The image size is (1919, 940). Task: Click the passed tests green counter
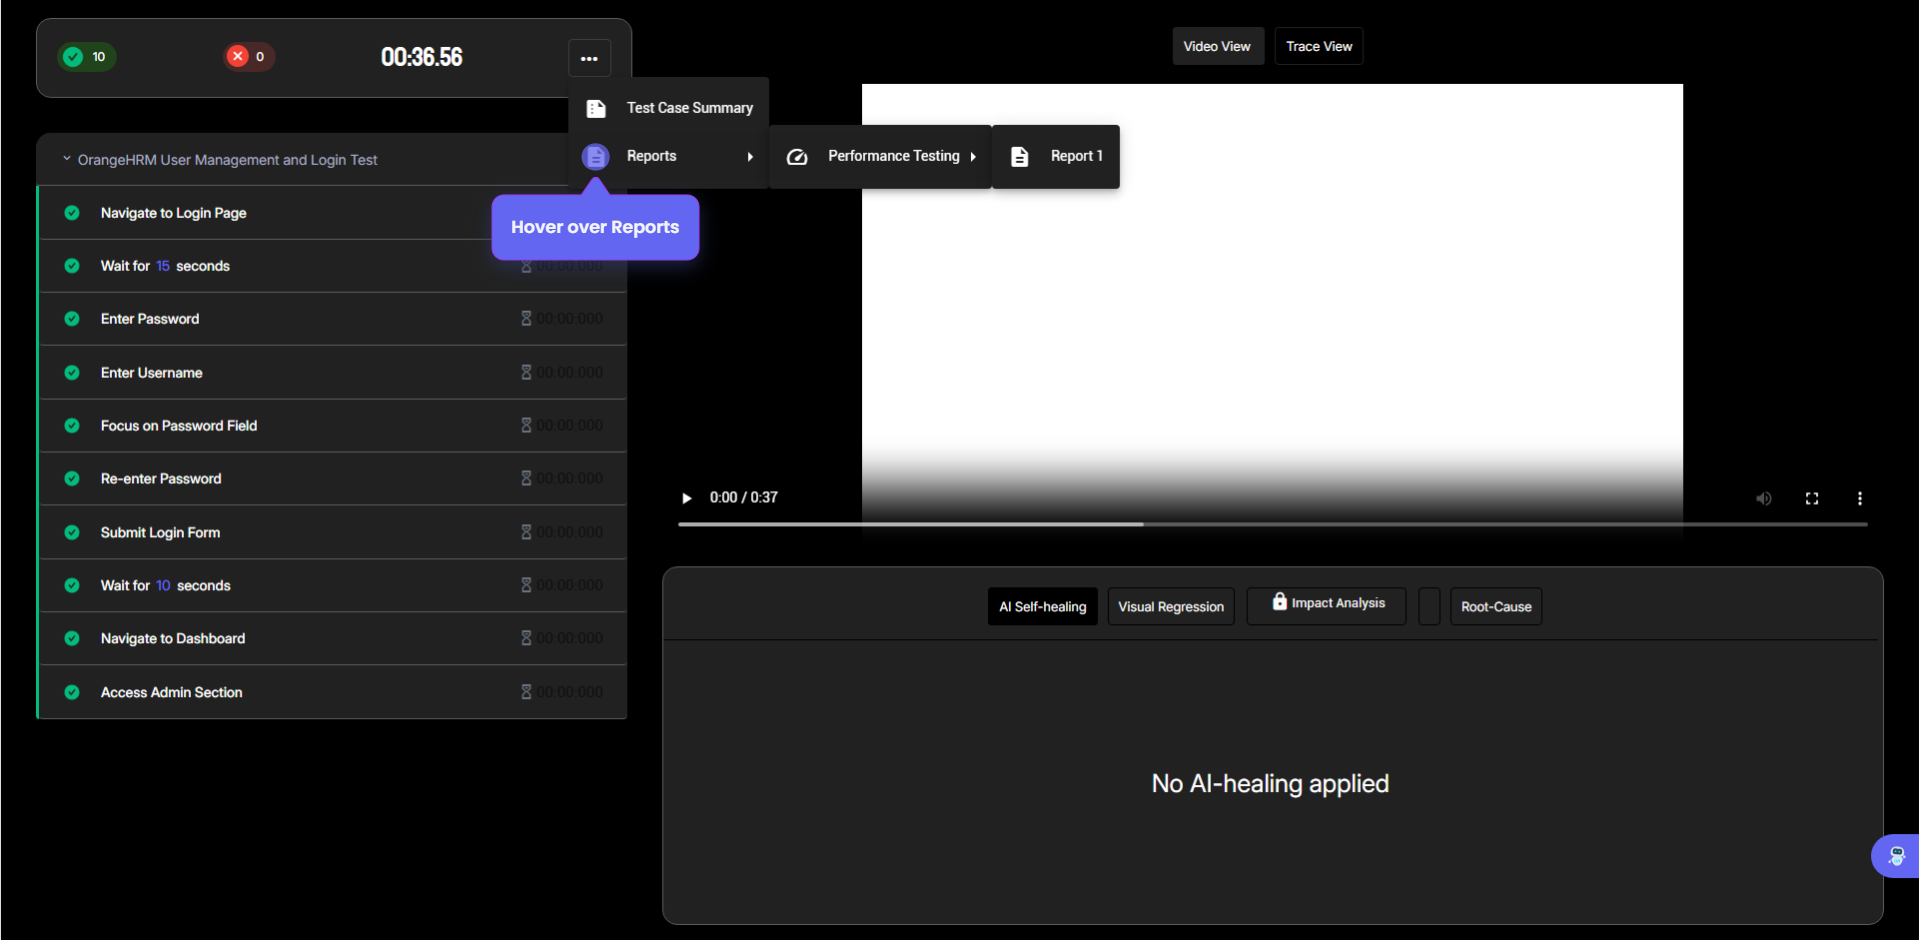click(87, 57)
